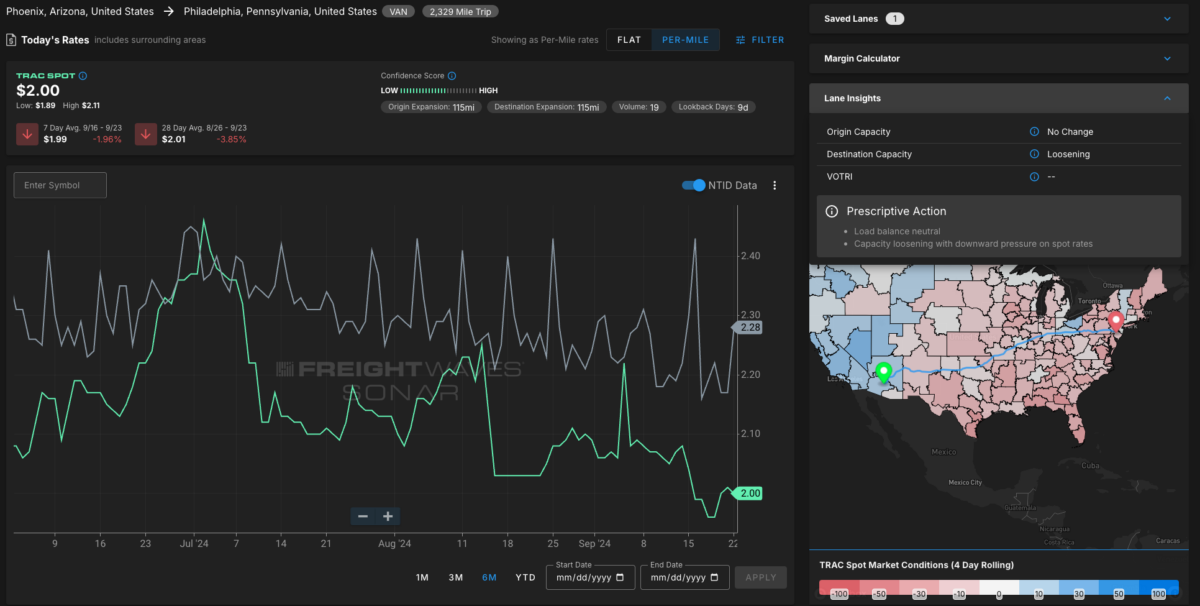
Task: Select the YTD time range
Action: coord(525,578)
